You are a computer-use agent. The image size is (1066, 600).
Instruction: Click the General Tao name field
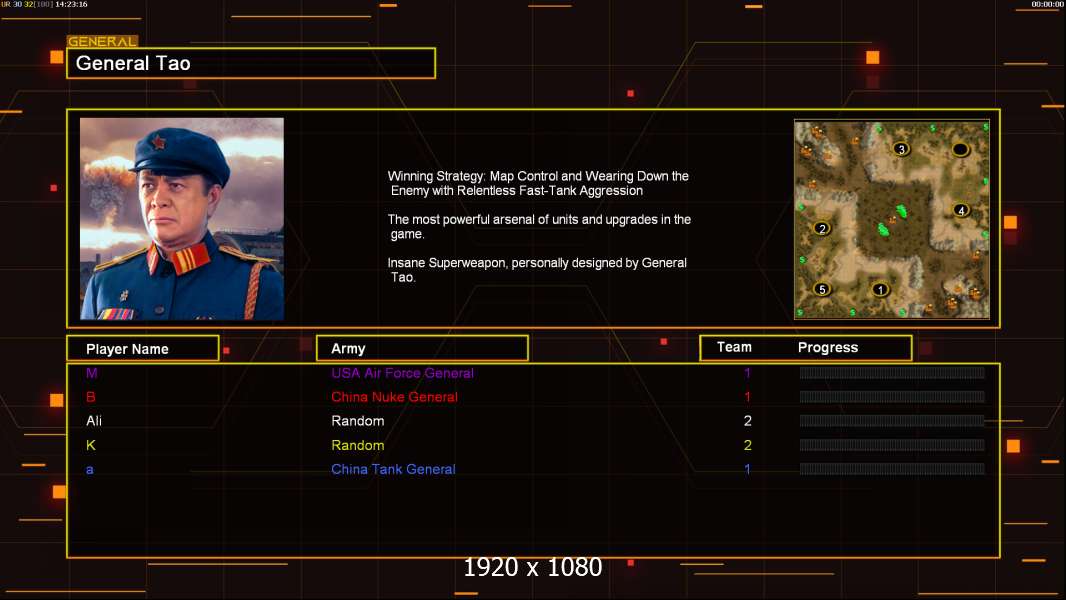pyautogui.click(x=251, y=63)
